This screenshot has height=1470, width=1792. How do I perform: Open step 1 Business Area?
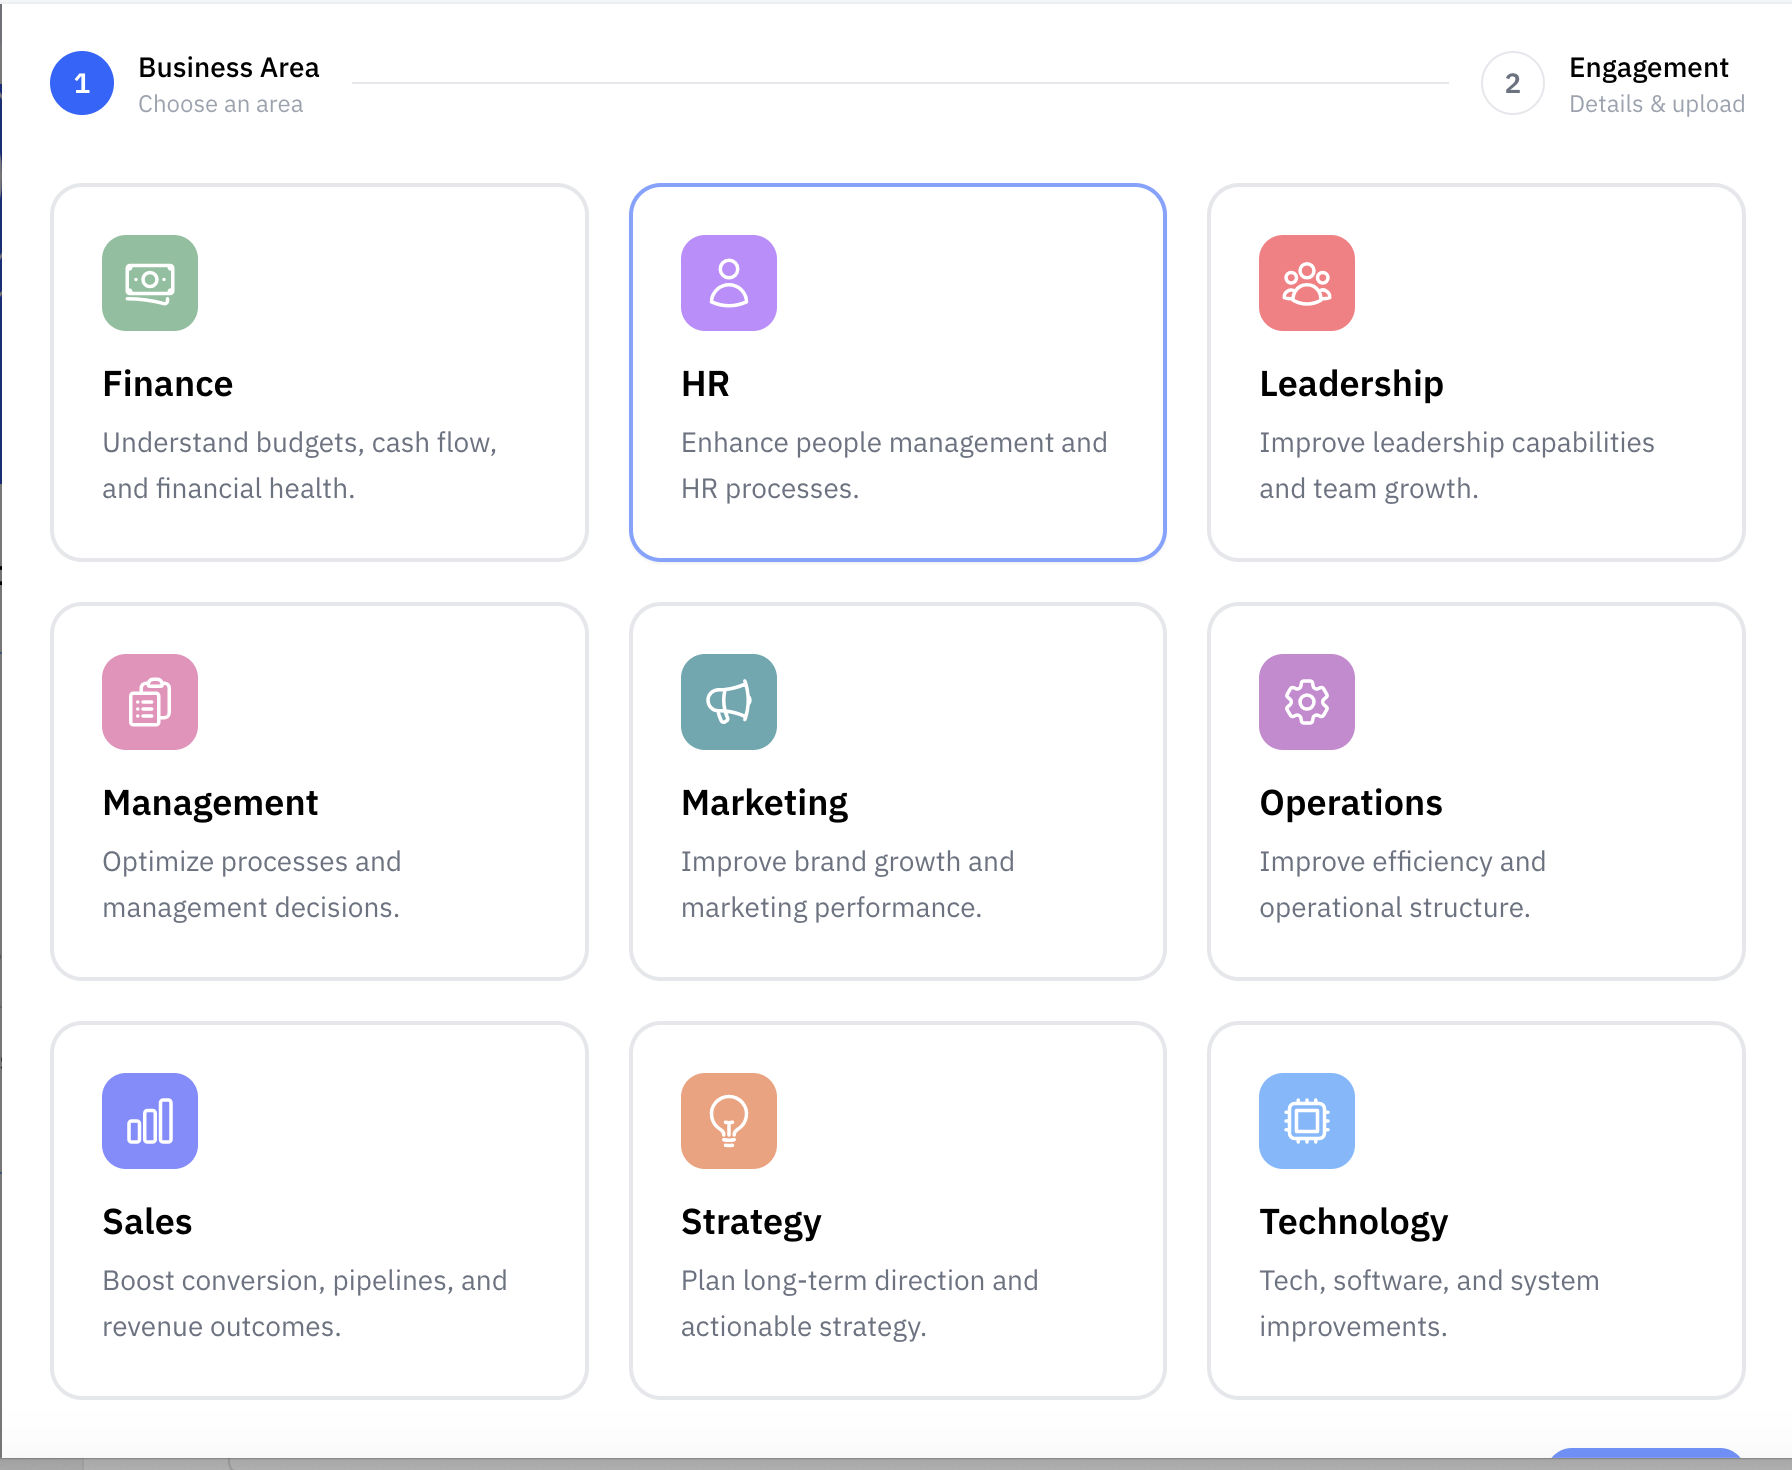pos(81,83)
